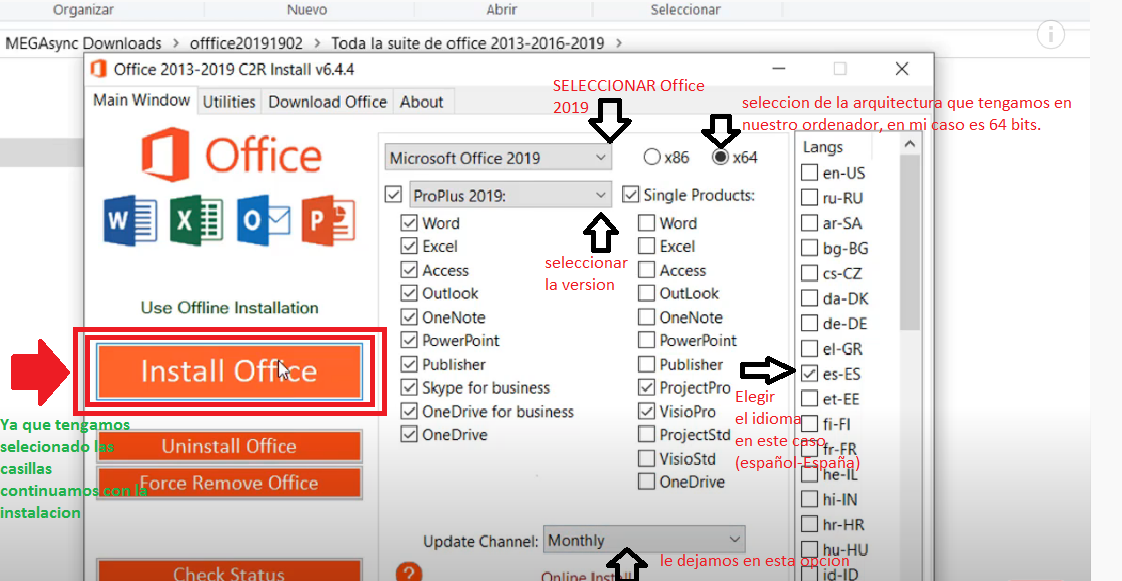Screen dimensions: 1122x581
Task: Click the info icon in Explorer window
Action: click(1050, 34)
